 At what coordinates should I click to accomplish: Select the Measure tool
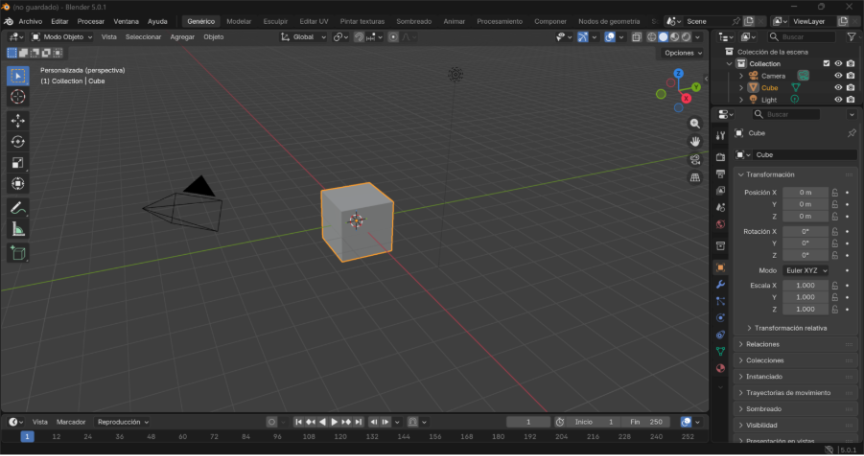pyautogui.click(x=18, y=230)
